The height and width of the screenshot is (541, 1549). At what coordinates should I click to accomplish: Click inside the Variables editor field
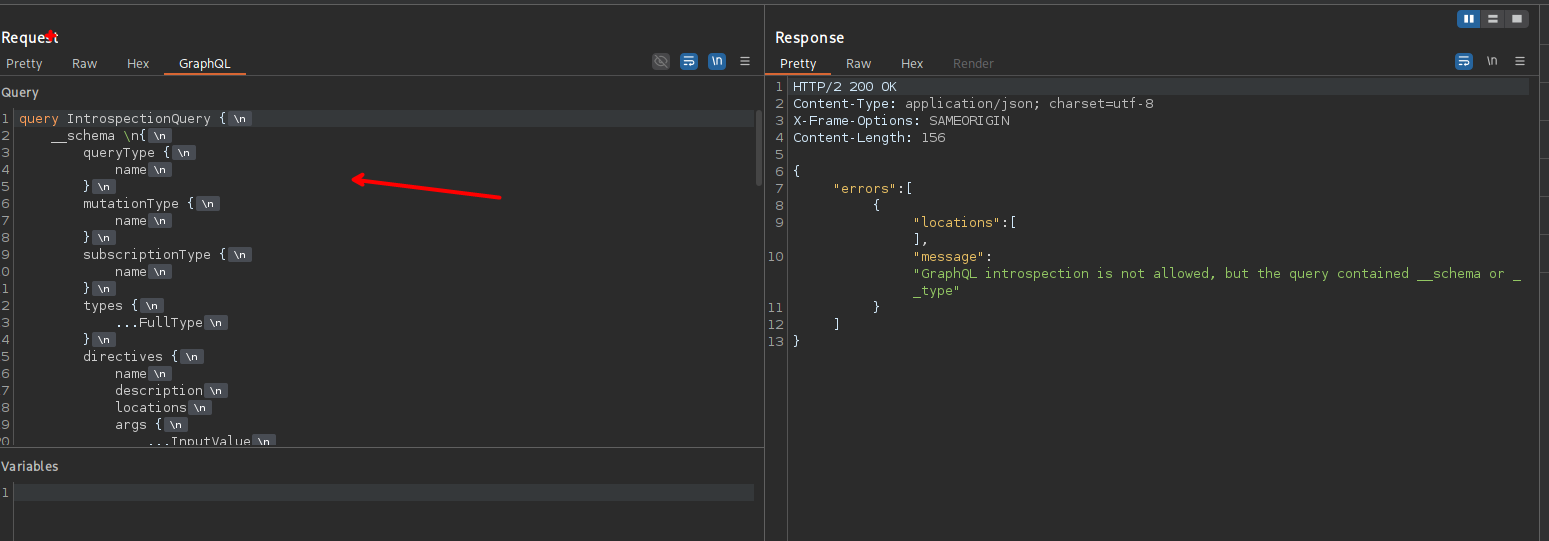(x=380, y=492)
